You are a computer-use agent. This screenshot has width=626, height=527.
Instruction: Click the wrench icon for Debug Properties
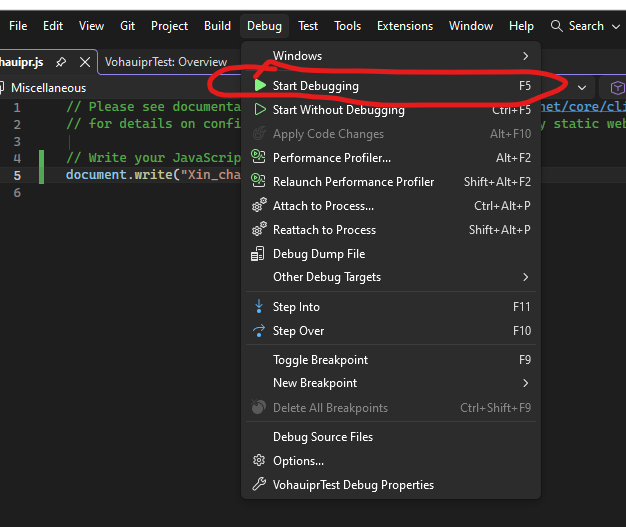[260, 485]
